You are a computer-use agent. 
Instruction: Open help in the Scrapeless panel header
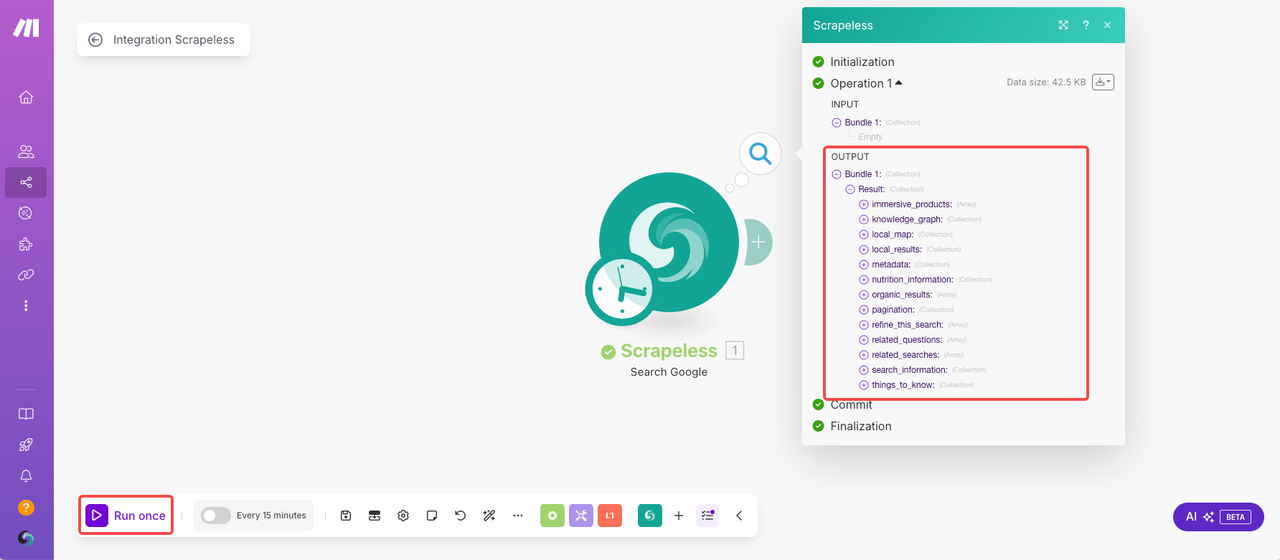1086,25
